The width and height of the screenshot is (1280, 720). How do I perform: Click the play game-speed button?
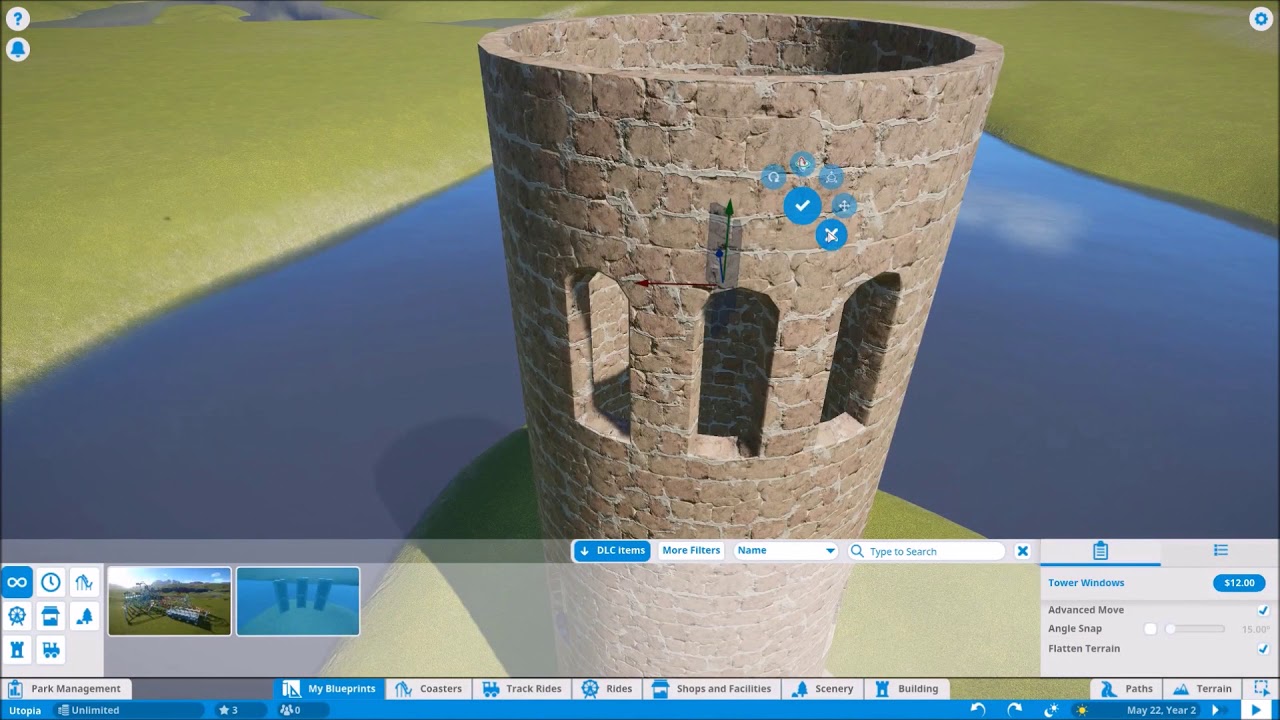click(1256, 710)
